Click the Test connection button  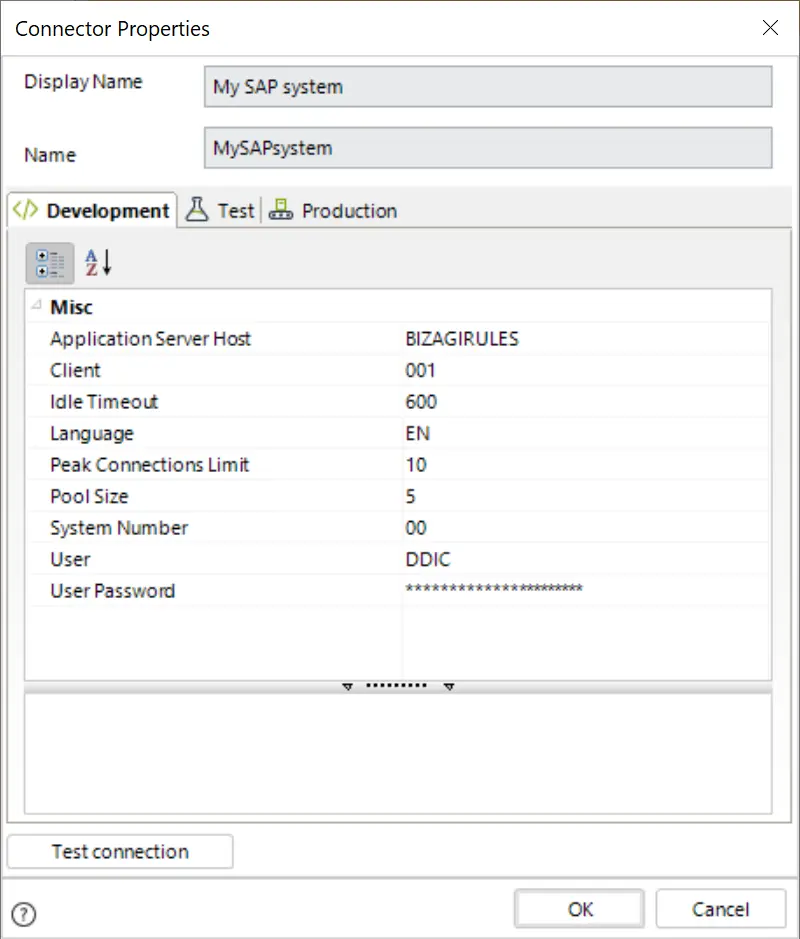(x=120, y=851)
